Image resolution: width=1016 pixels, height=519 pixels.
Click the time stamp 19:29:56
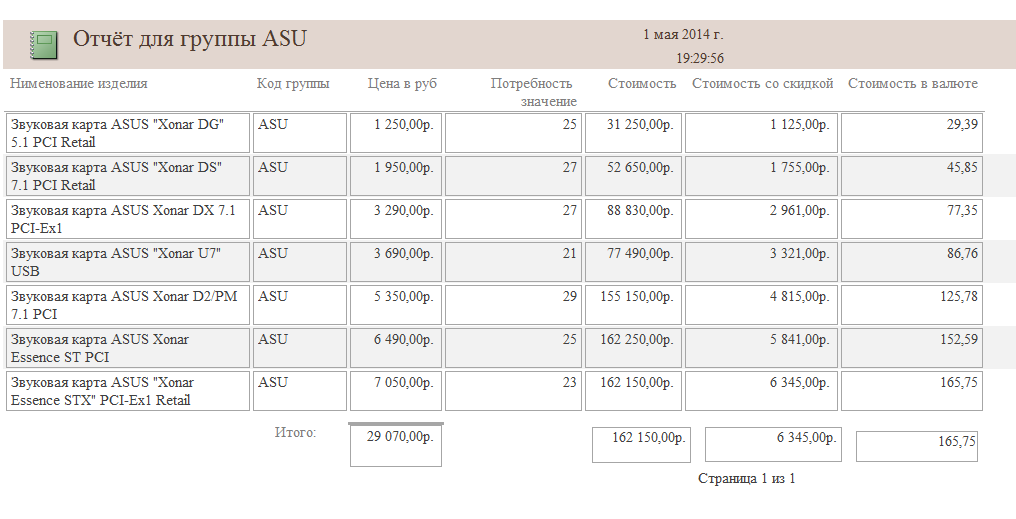(700, 58)
